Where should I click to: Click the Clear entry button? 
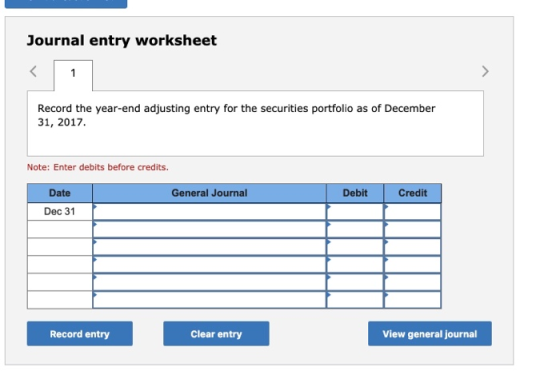[216, 334]
